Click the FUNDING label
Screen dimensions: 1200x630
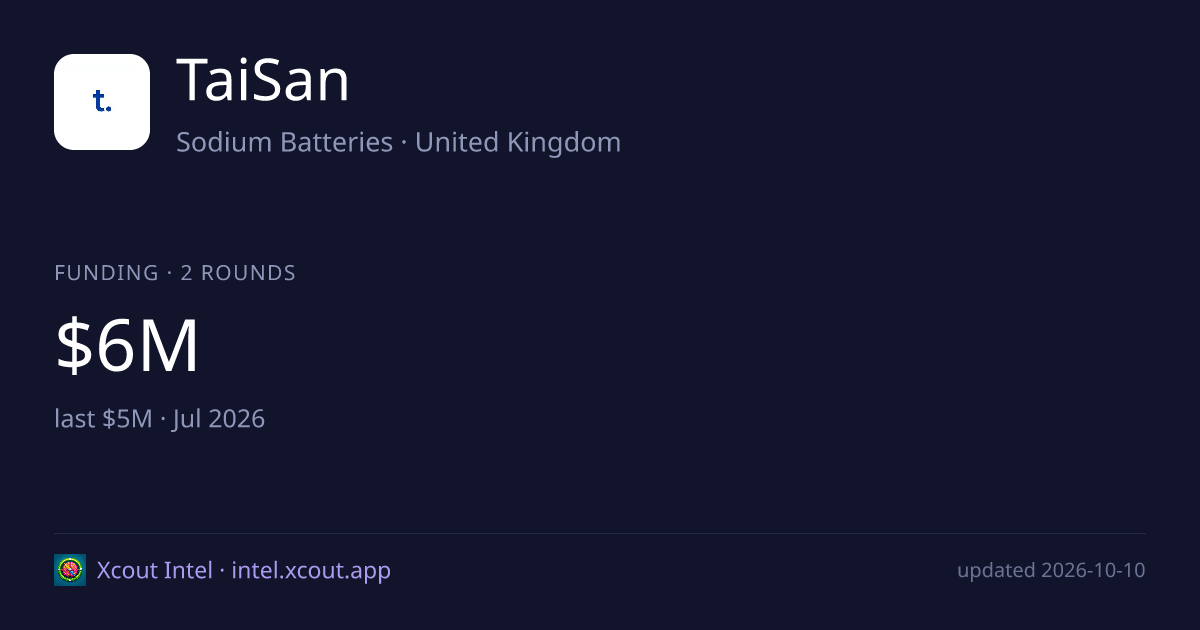click(x=106, y=273)
